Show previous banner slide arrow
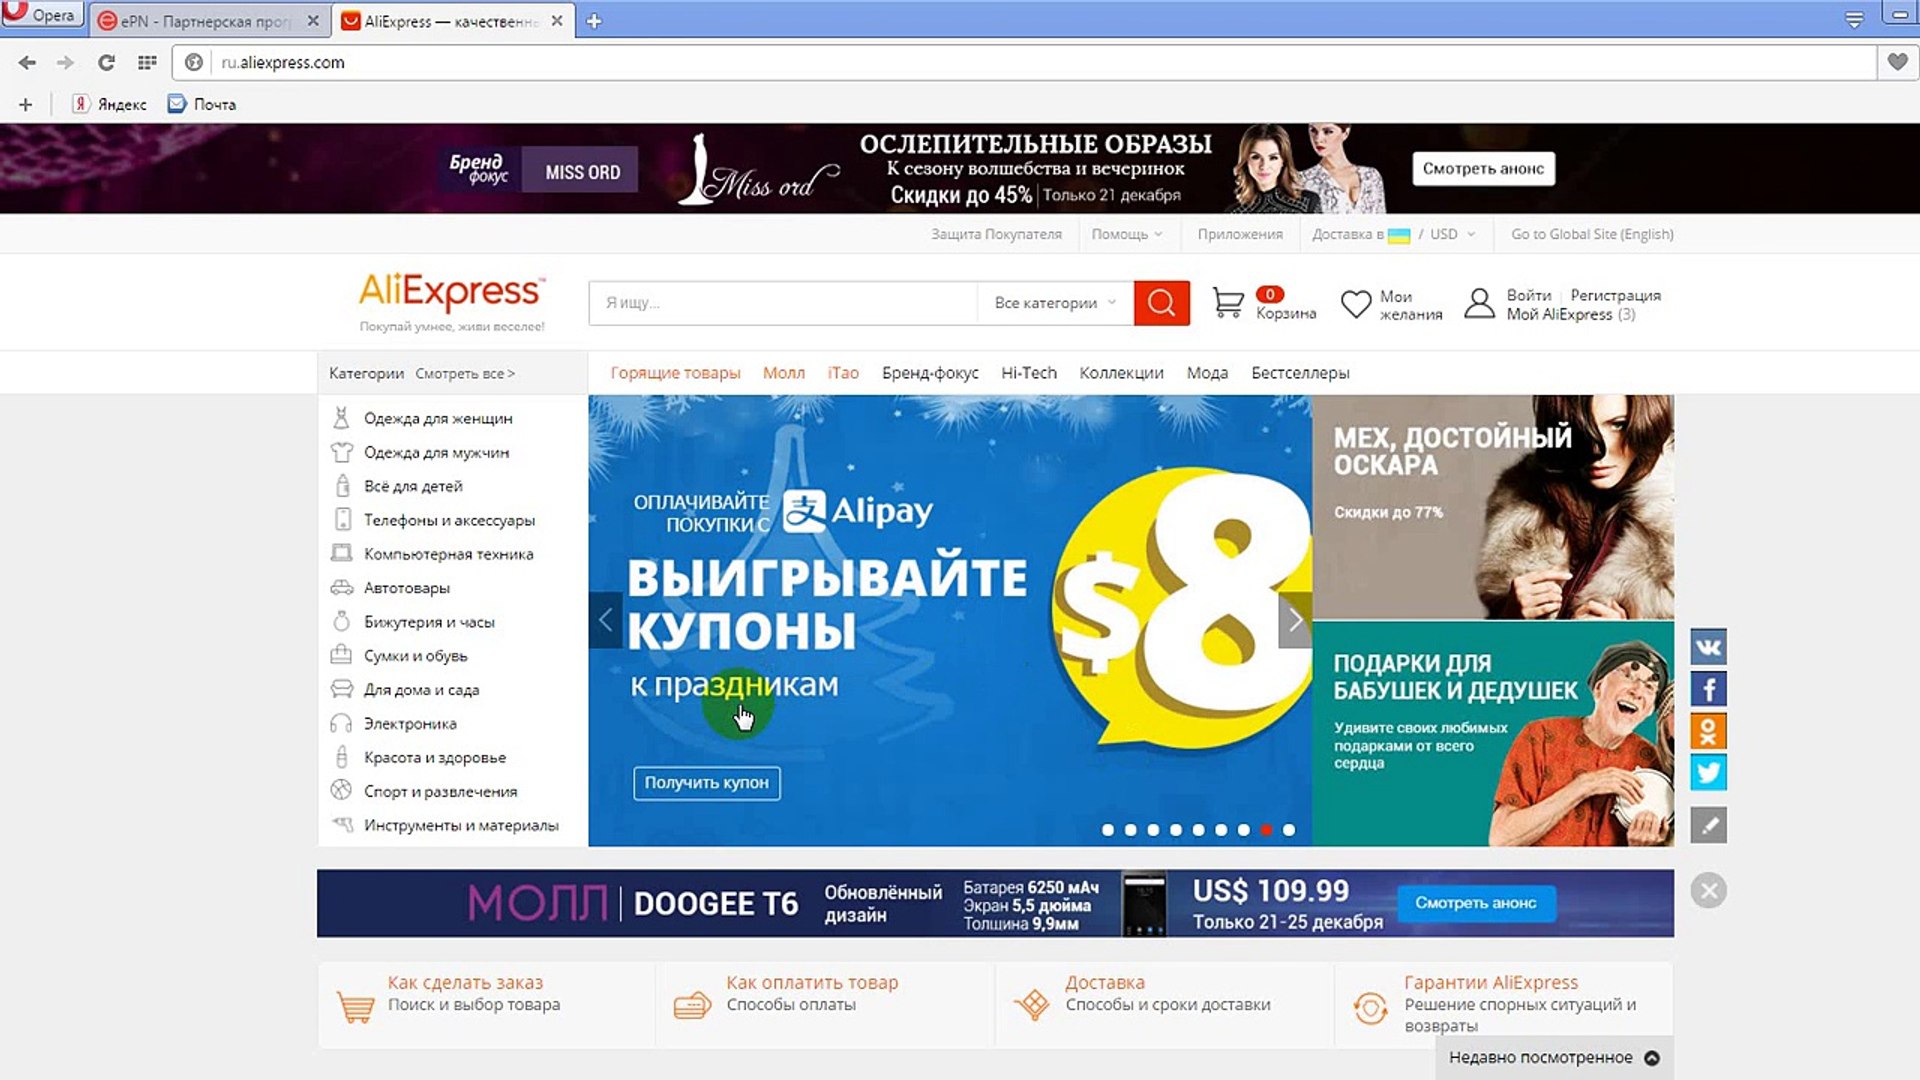This screenshot has width=1920, height=1080. (605, 620)
